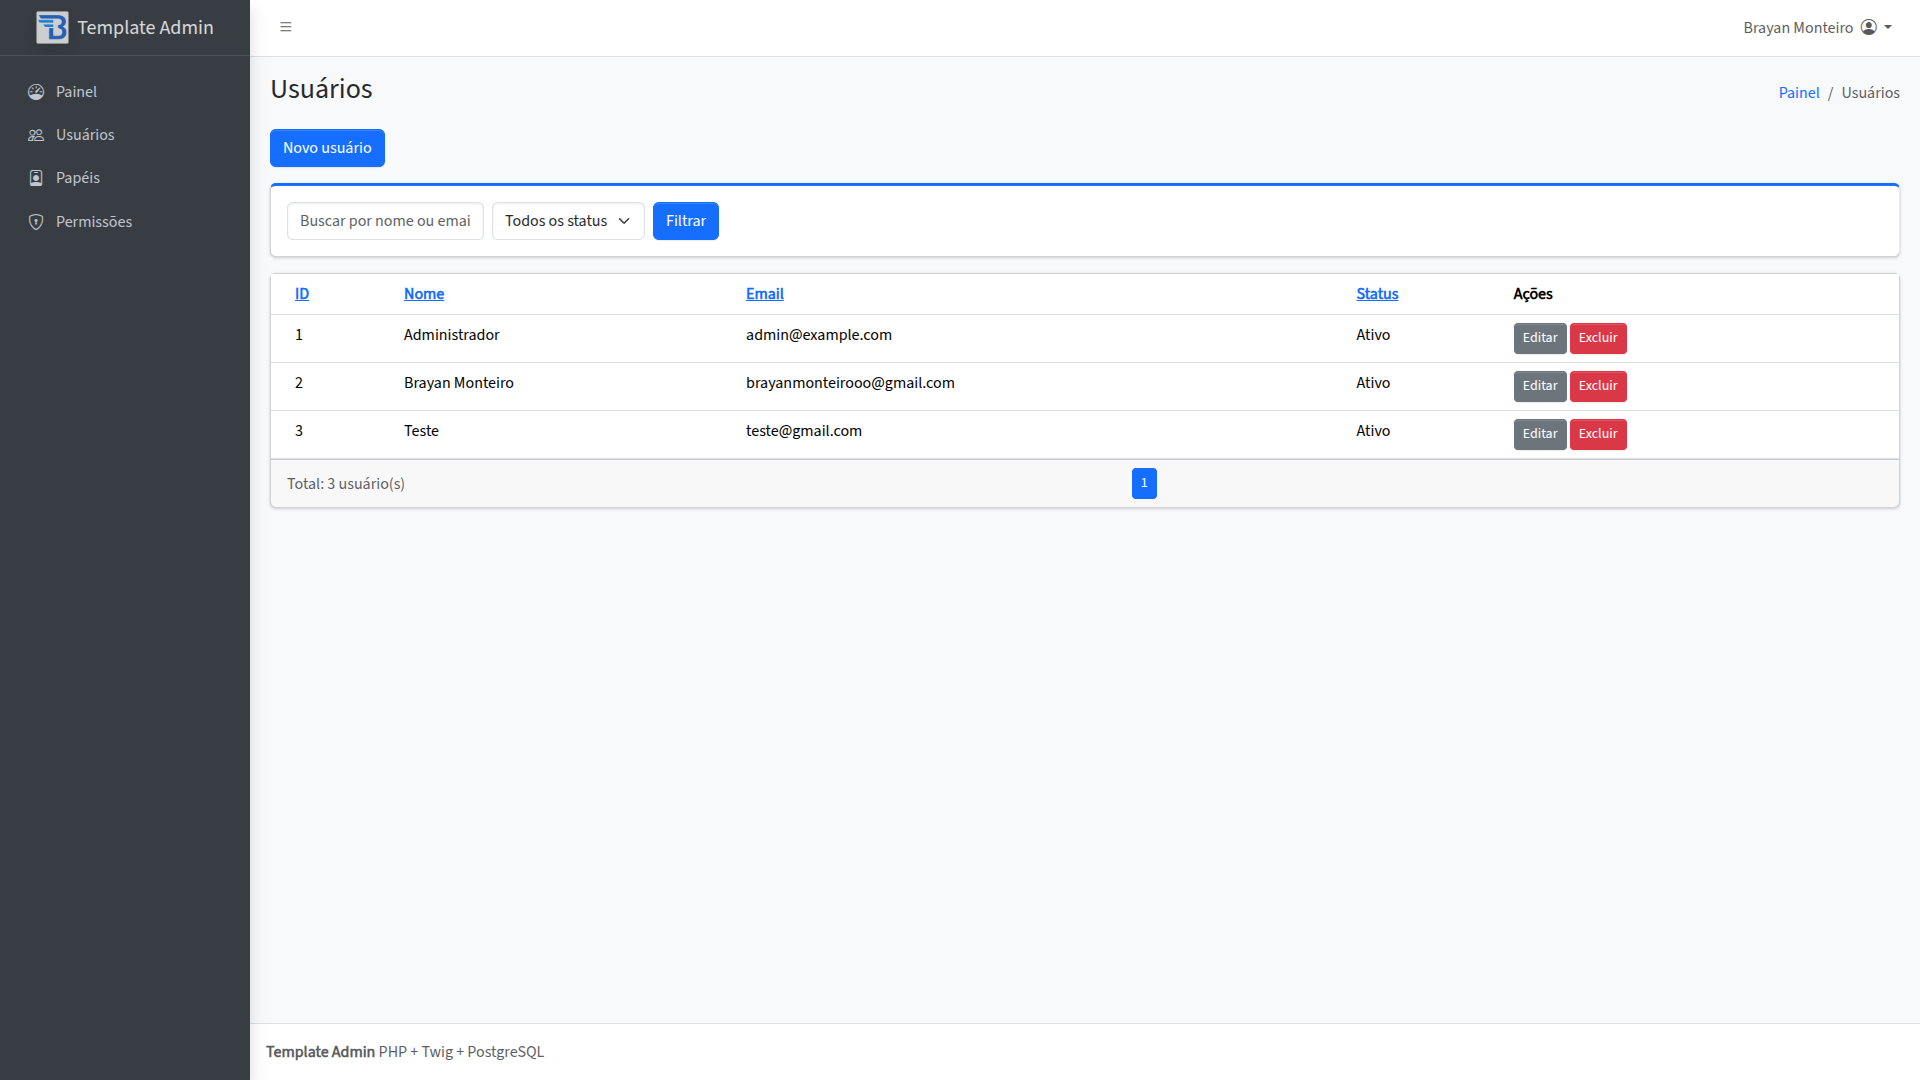Click the Papéis badge icon in sidebar
The height and width of the screenshot is (1080, 1920).
pos(36,178)
